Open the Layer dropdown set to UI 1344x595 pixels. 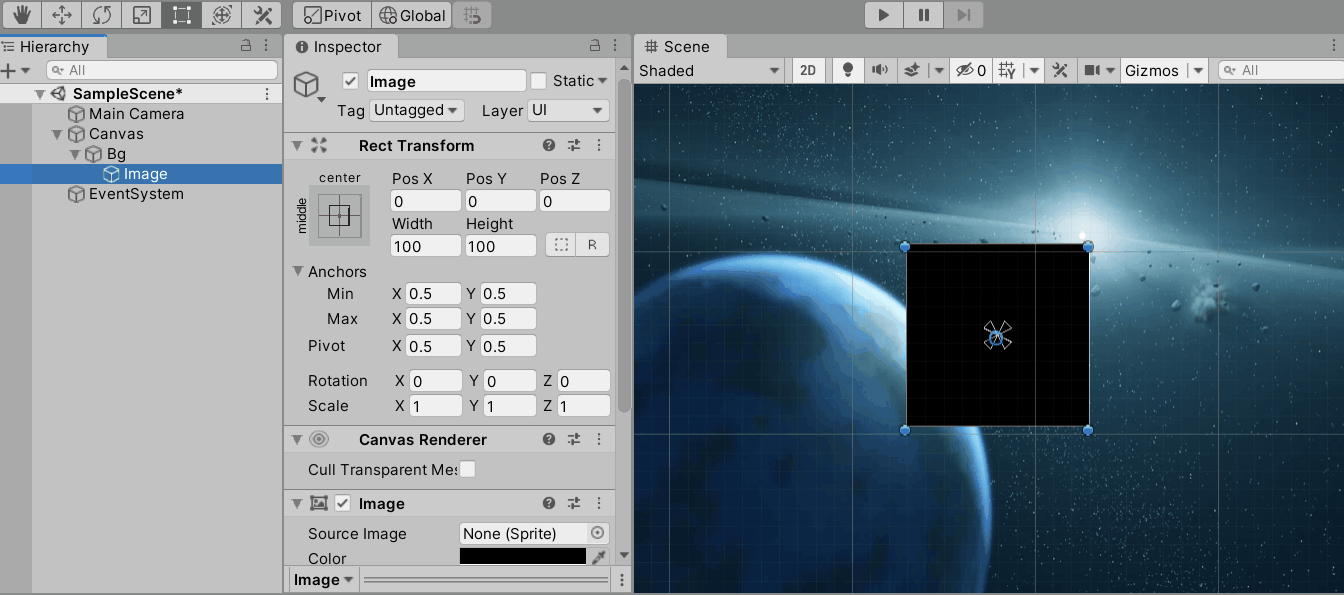(568, 110)
